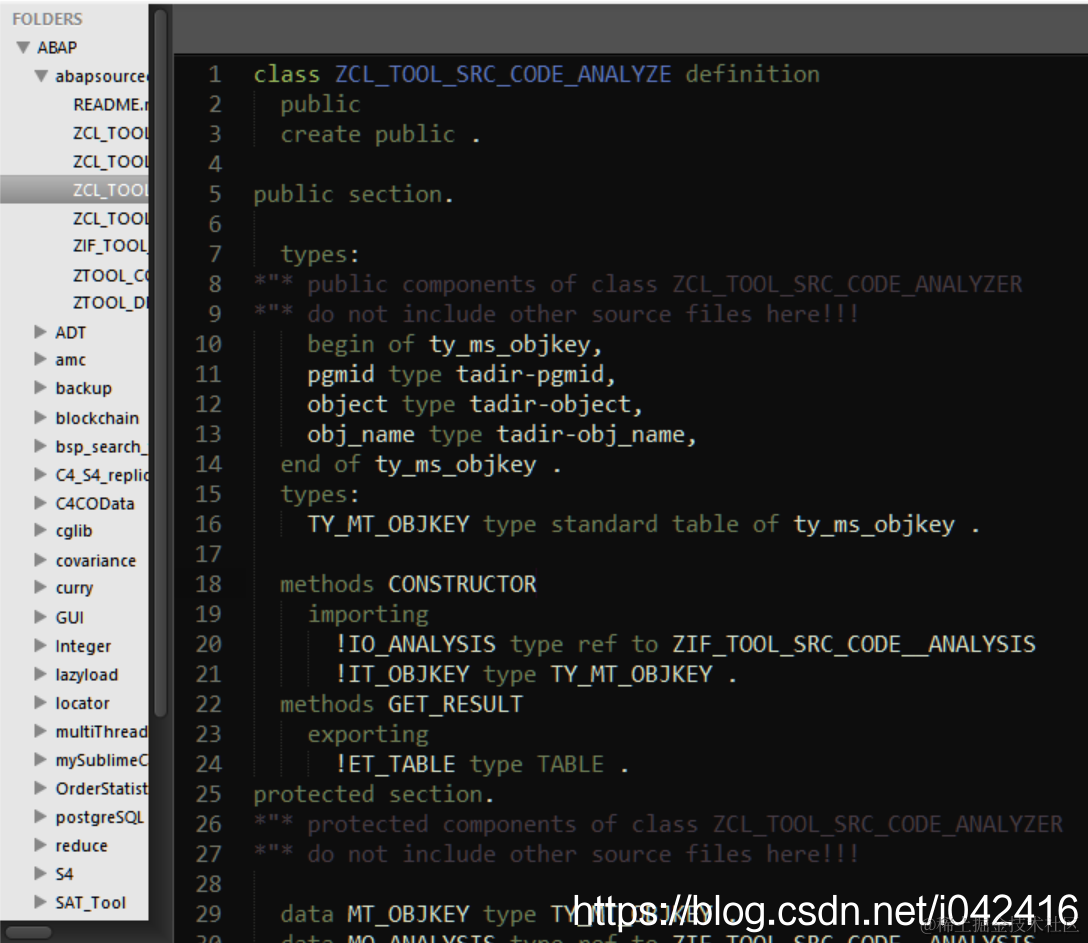Click line number 18 in gutter
The width and height of the screenshot is (1088, 943).
pos(208,584)
